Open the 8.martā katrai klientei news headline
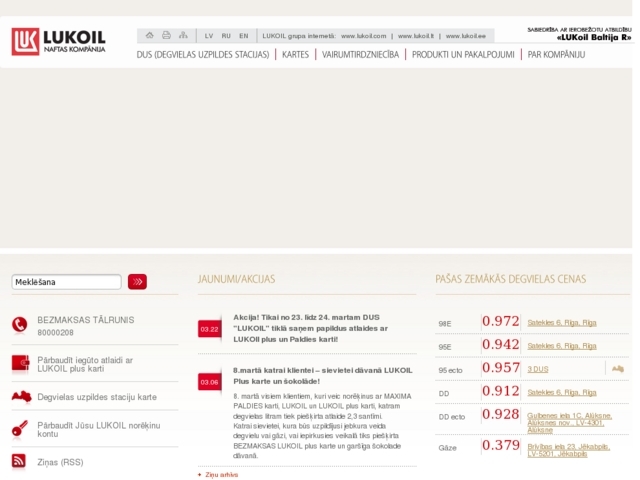The image size is (640, 480). tap(323, 376)
